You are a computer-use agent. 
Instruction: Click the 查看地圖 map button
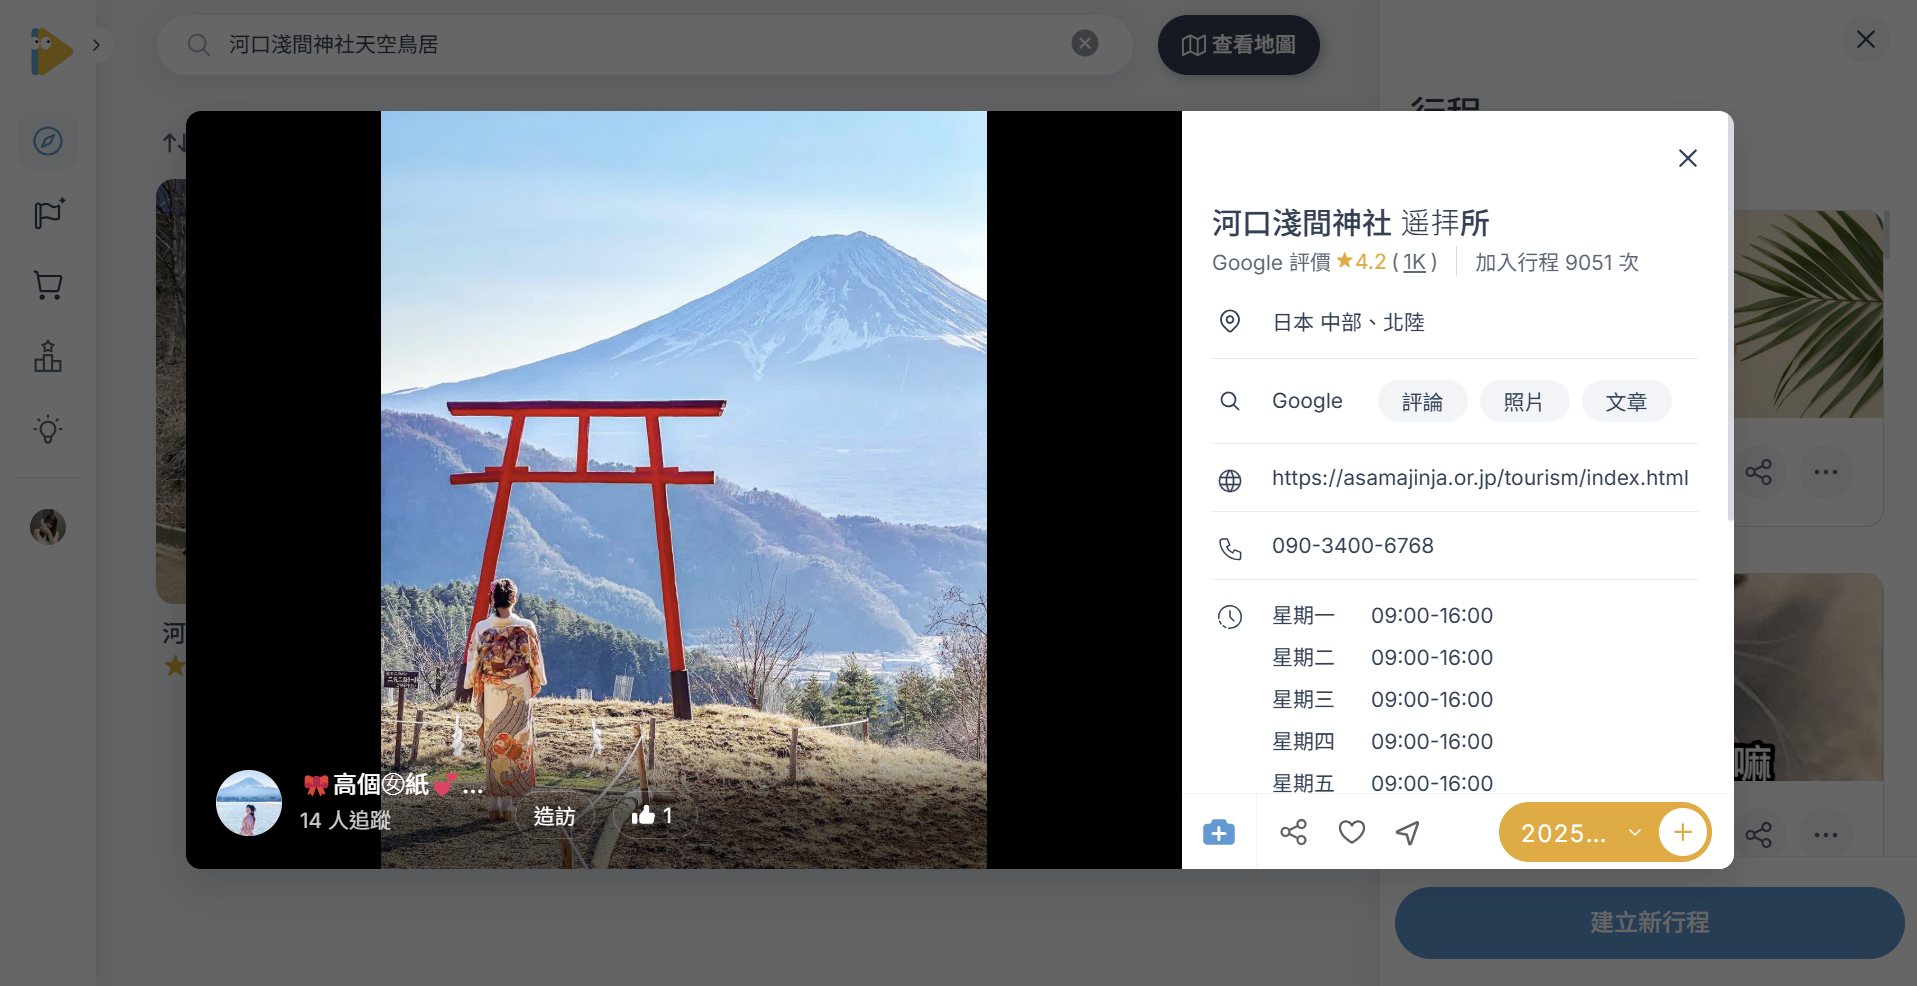coord(1238,45)
